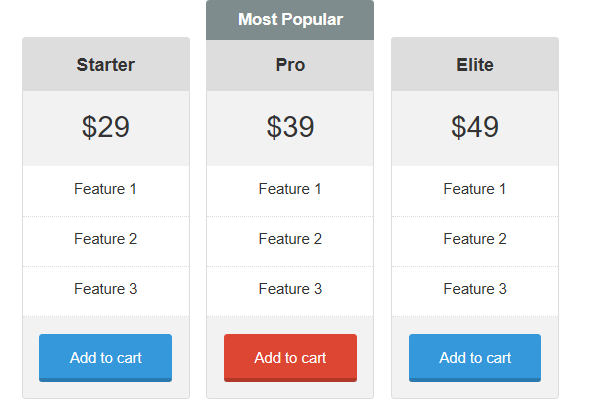
Task: Click Feature 3 of the Elite plan
Action: 475,289
